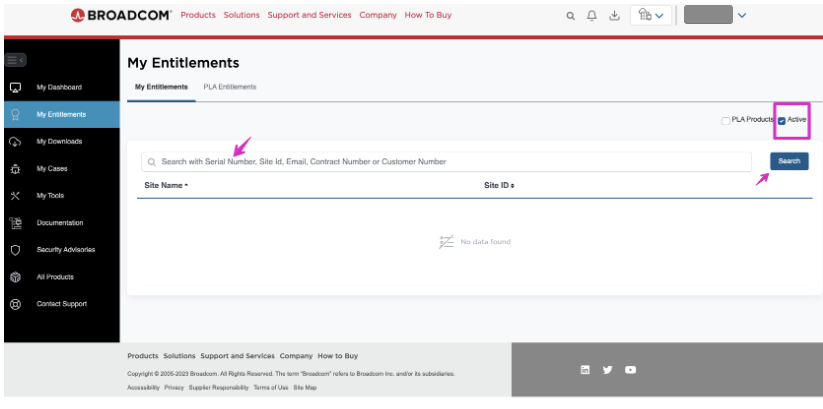Open the notifications bell

pyautogui.click(x=592, y=16)
